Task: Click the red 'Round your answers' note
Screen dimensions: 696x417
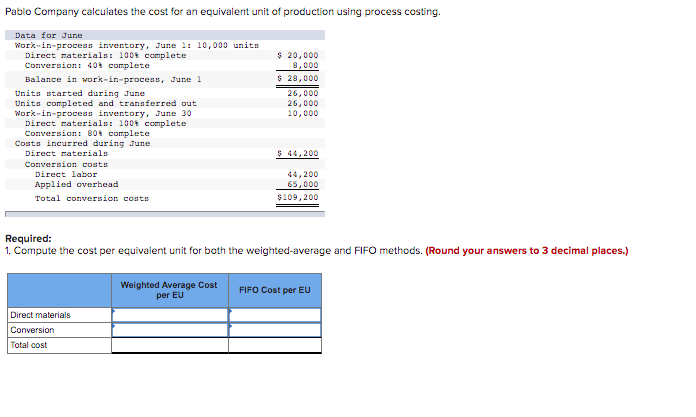Action: pyautogui.click(x=527, y=250)
